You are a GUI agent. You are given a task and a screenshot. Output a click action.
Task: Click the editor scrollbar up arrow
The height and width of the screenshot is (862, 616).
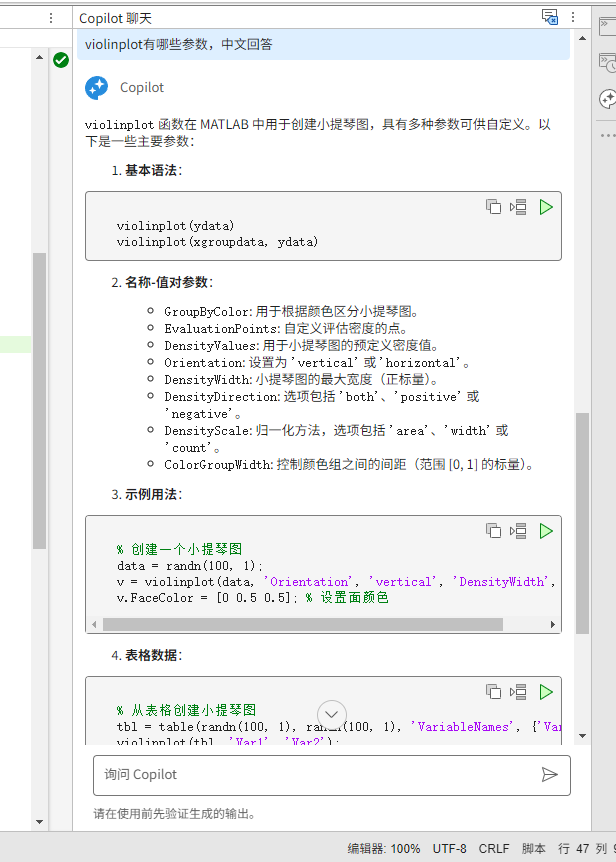pyautogui.click(x=39, y=57)
